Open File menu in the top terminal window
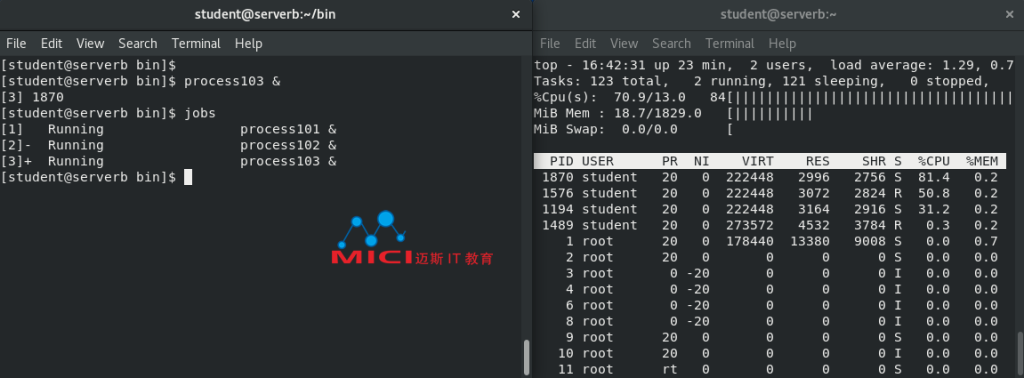 [x=550, y=44]
